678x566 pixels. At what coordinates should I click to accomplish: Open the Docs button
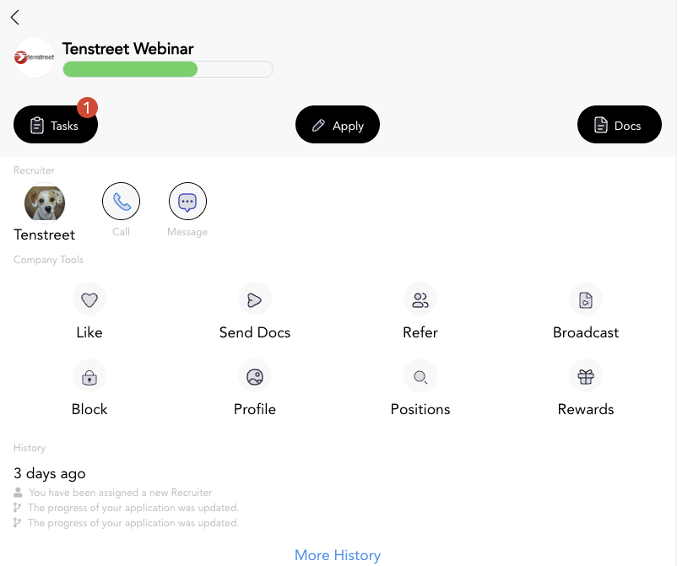pos(619,125)
